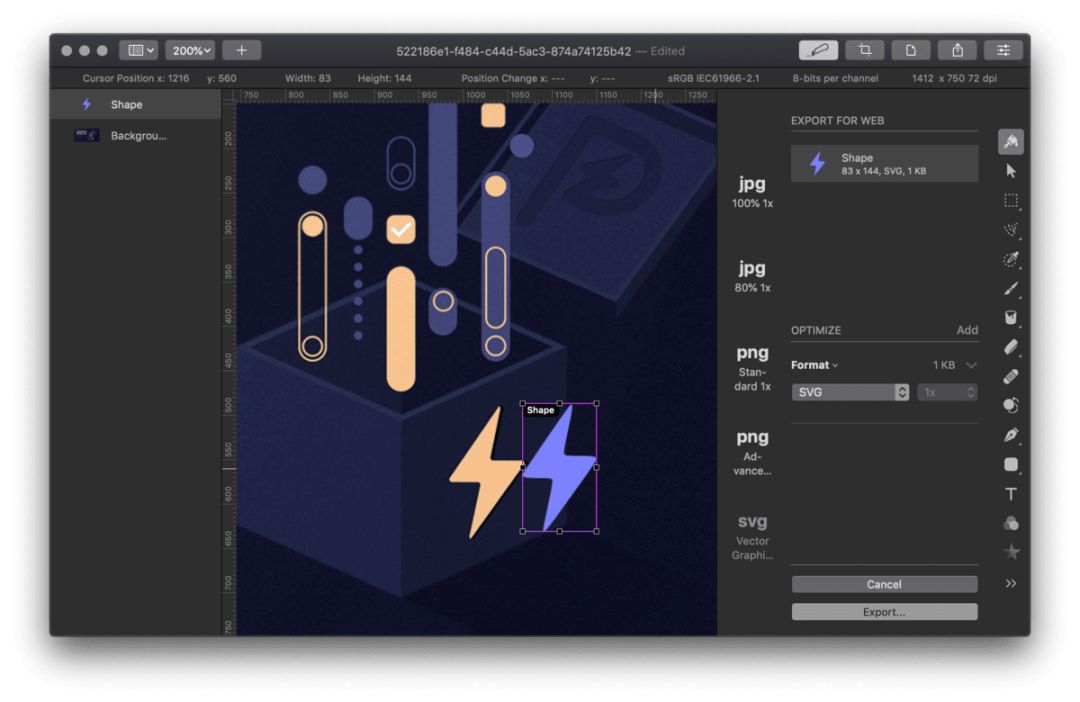Choose the Pen tool in toolbar

pyautogui.click(x=1010, y=435)
